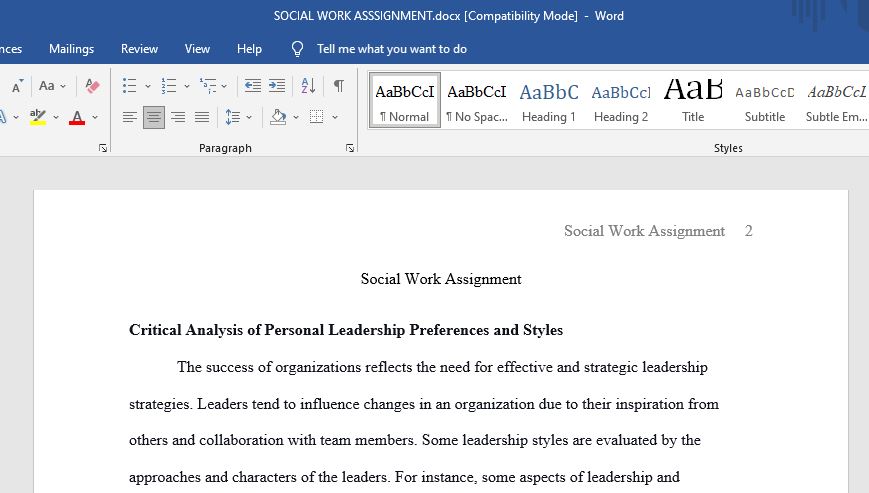Click the line starting 'The success of organizations'
The height and width of the screenshot is (493, 869).
click(442, 367)
